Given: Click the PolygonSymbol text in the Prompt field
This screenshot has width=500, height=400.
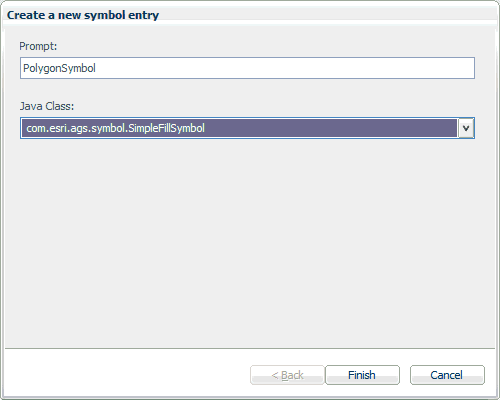Looking at the screenshot, I should point(59,68).
